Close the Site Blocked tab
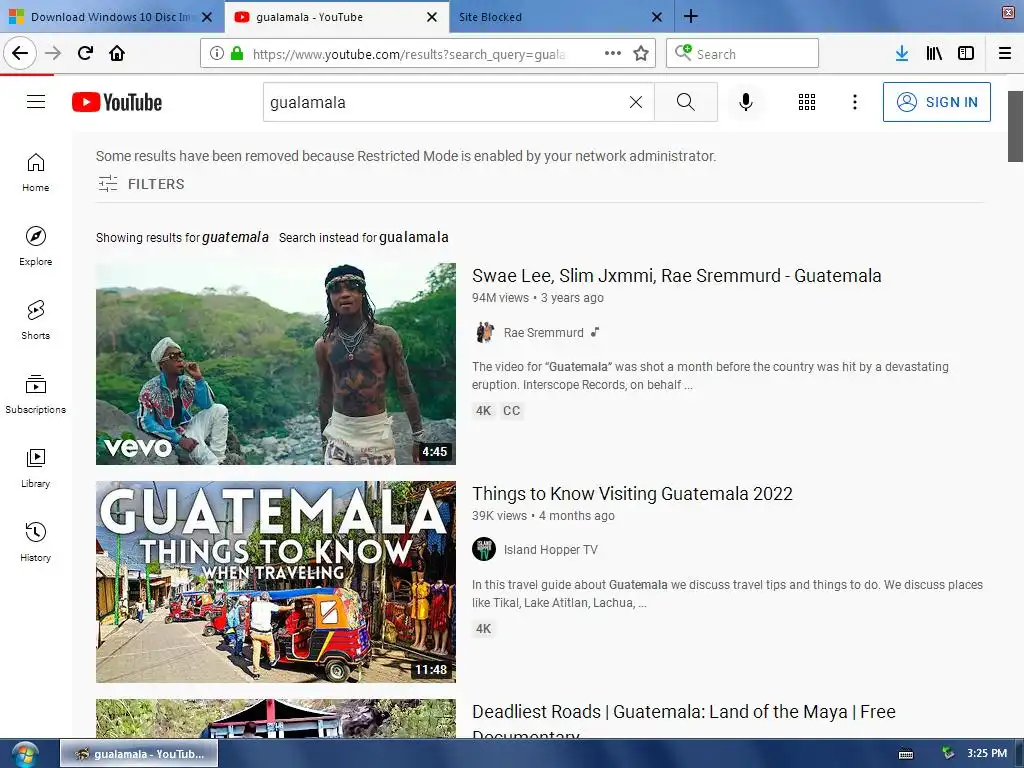The height and width of the screenshot is (768, 1024). tap(657, 17)
